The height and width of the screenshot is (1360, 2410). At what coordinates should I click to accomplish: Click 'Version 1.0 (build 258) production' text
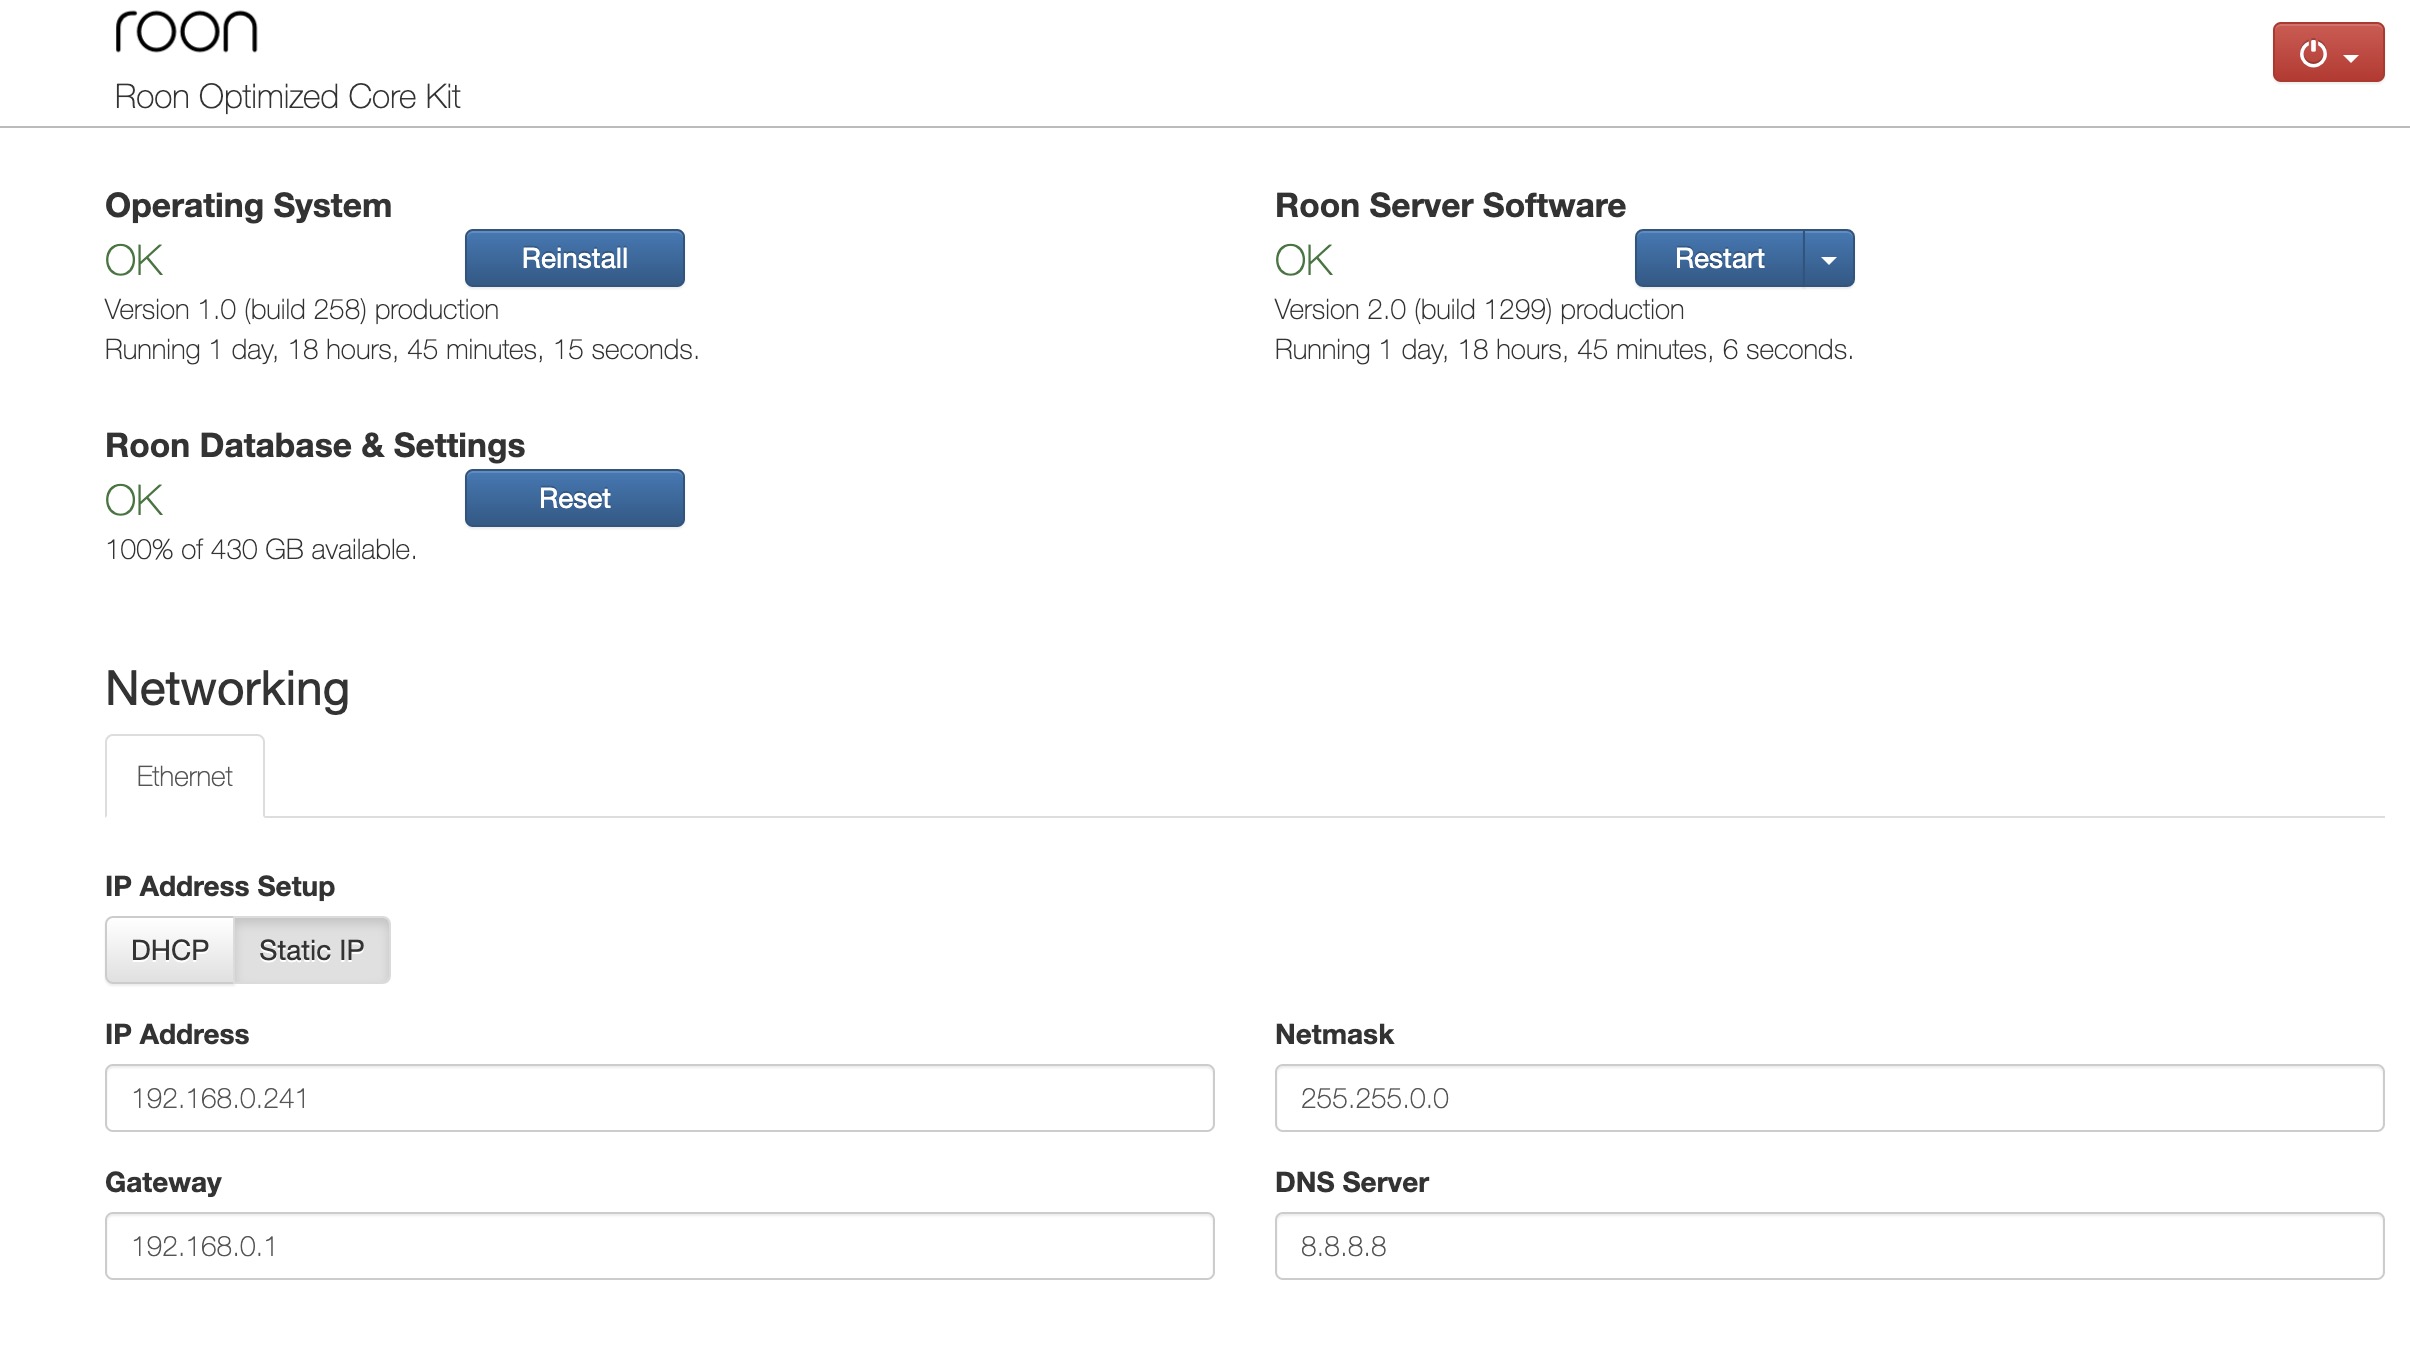point(302,310)
